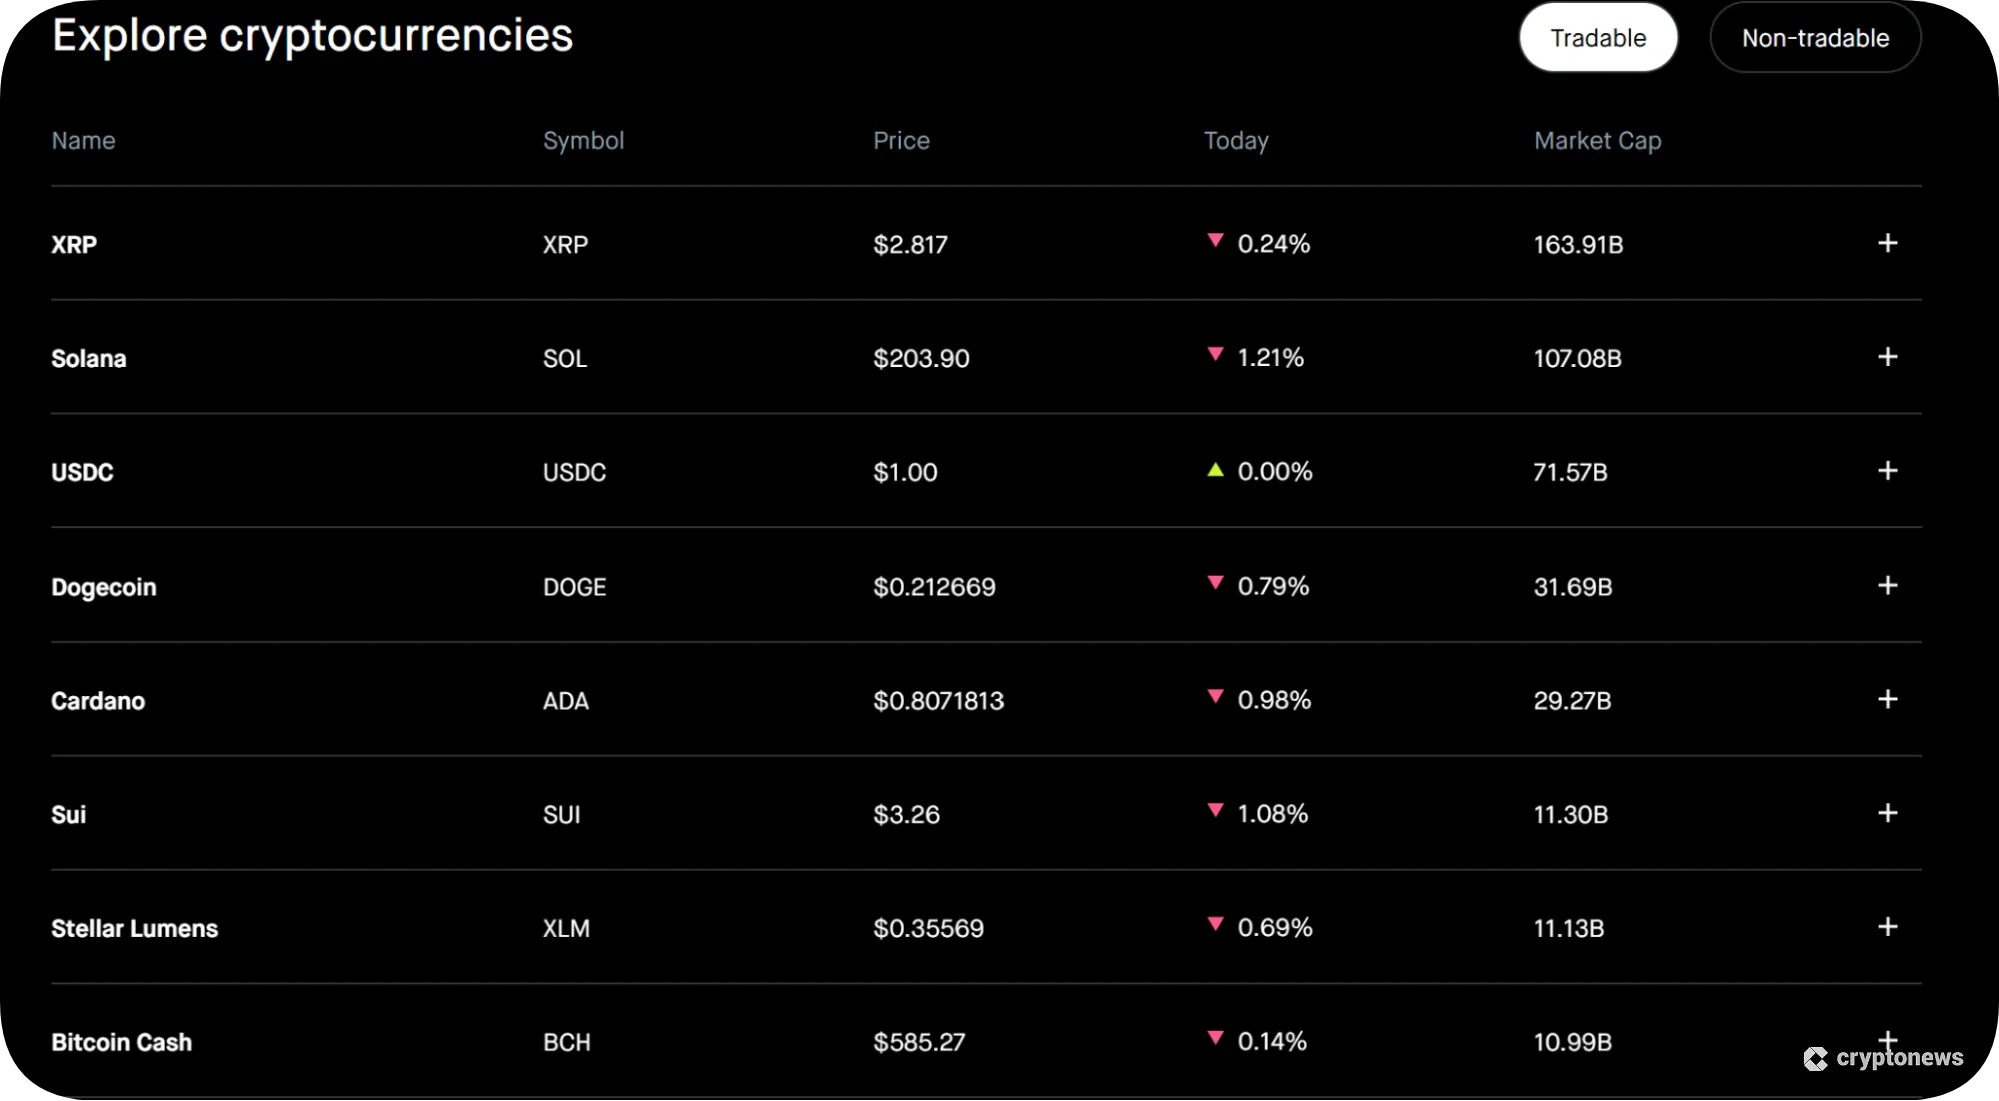The image size is (1999, 1101).
Task: Click the plus icon for Bitcoin Cash
Action: [1888, 1040]
